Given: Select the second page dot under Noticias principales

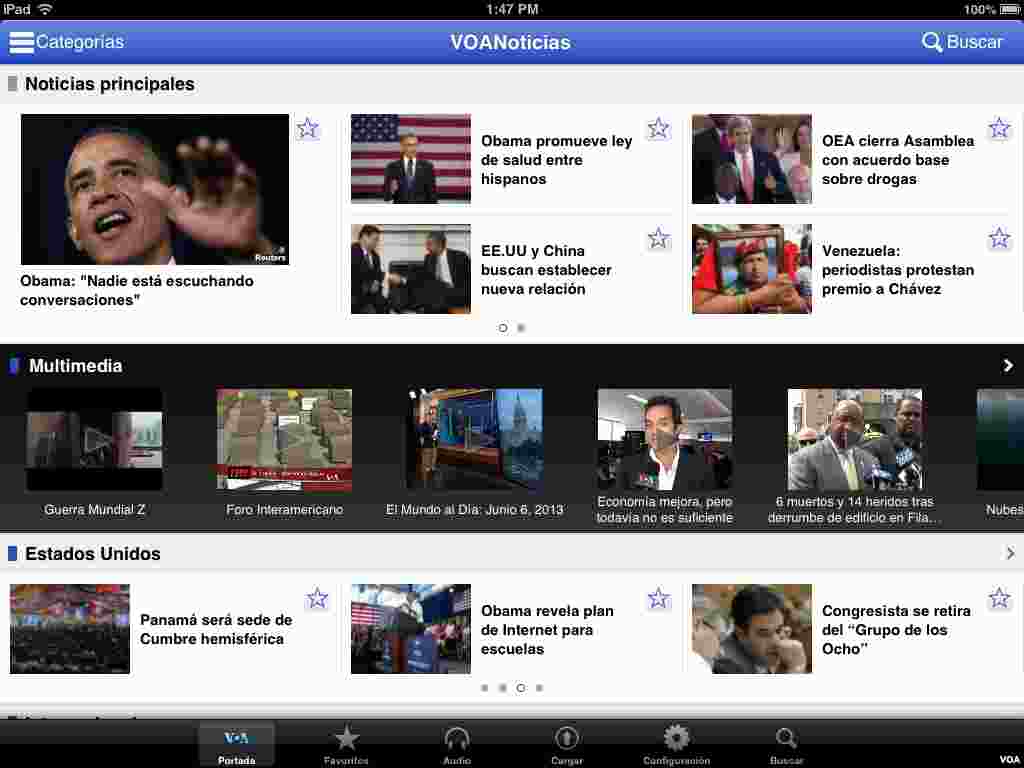Looking at the screenshot, I should tap(520, 327).
